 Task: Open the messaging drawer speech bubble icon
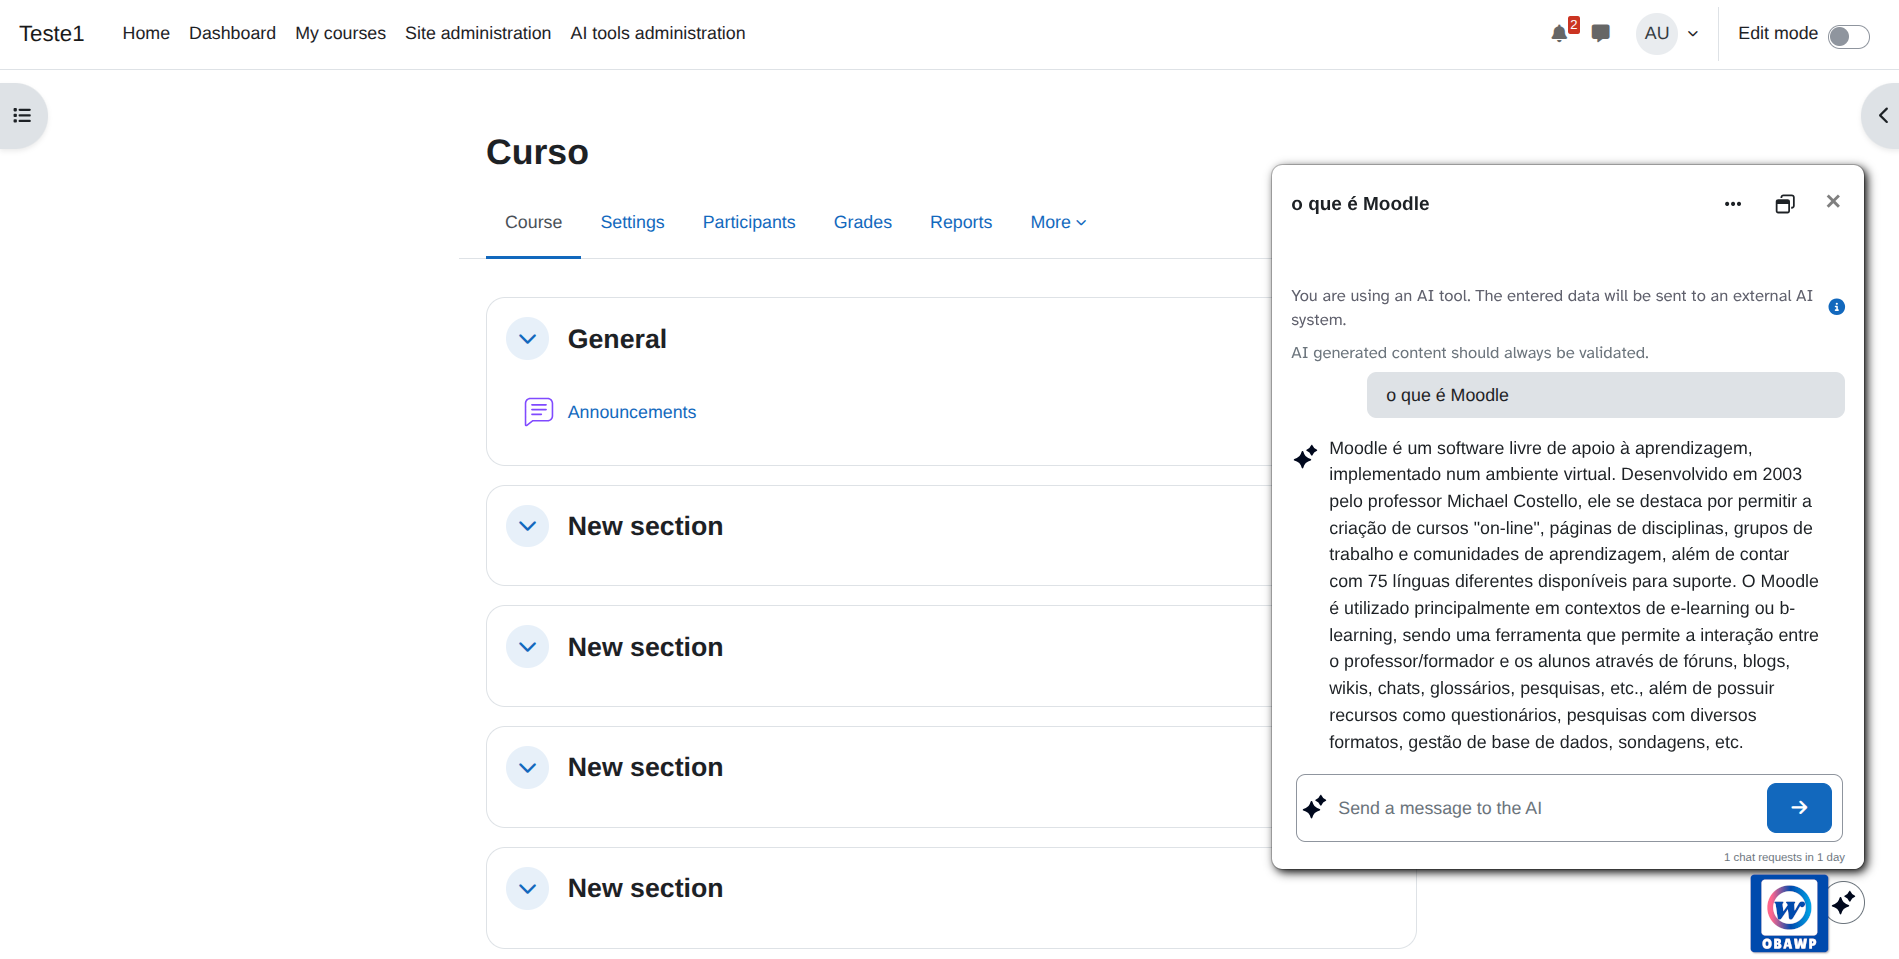pos(1601,34)
